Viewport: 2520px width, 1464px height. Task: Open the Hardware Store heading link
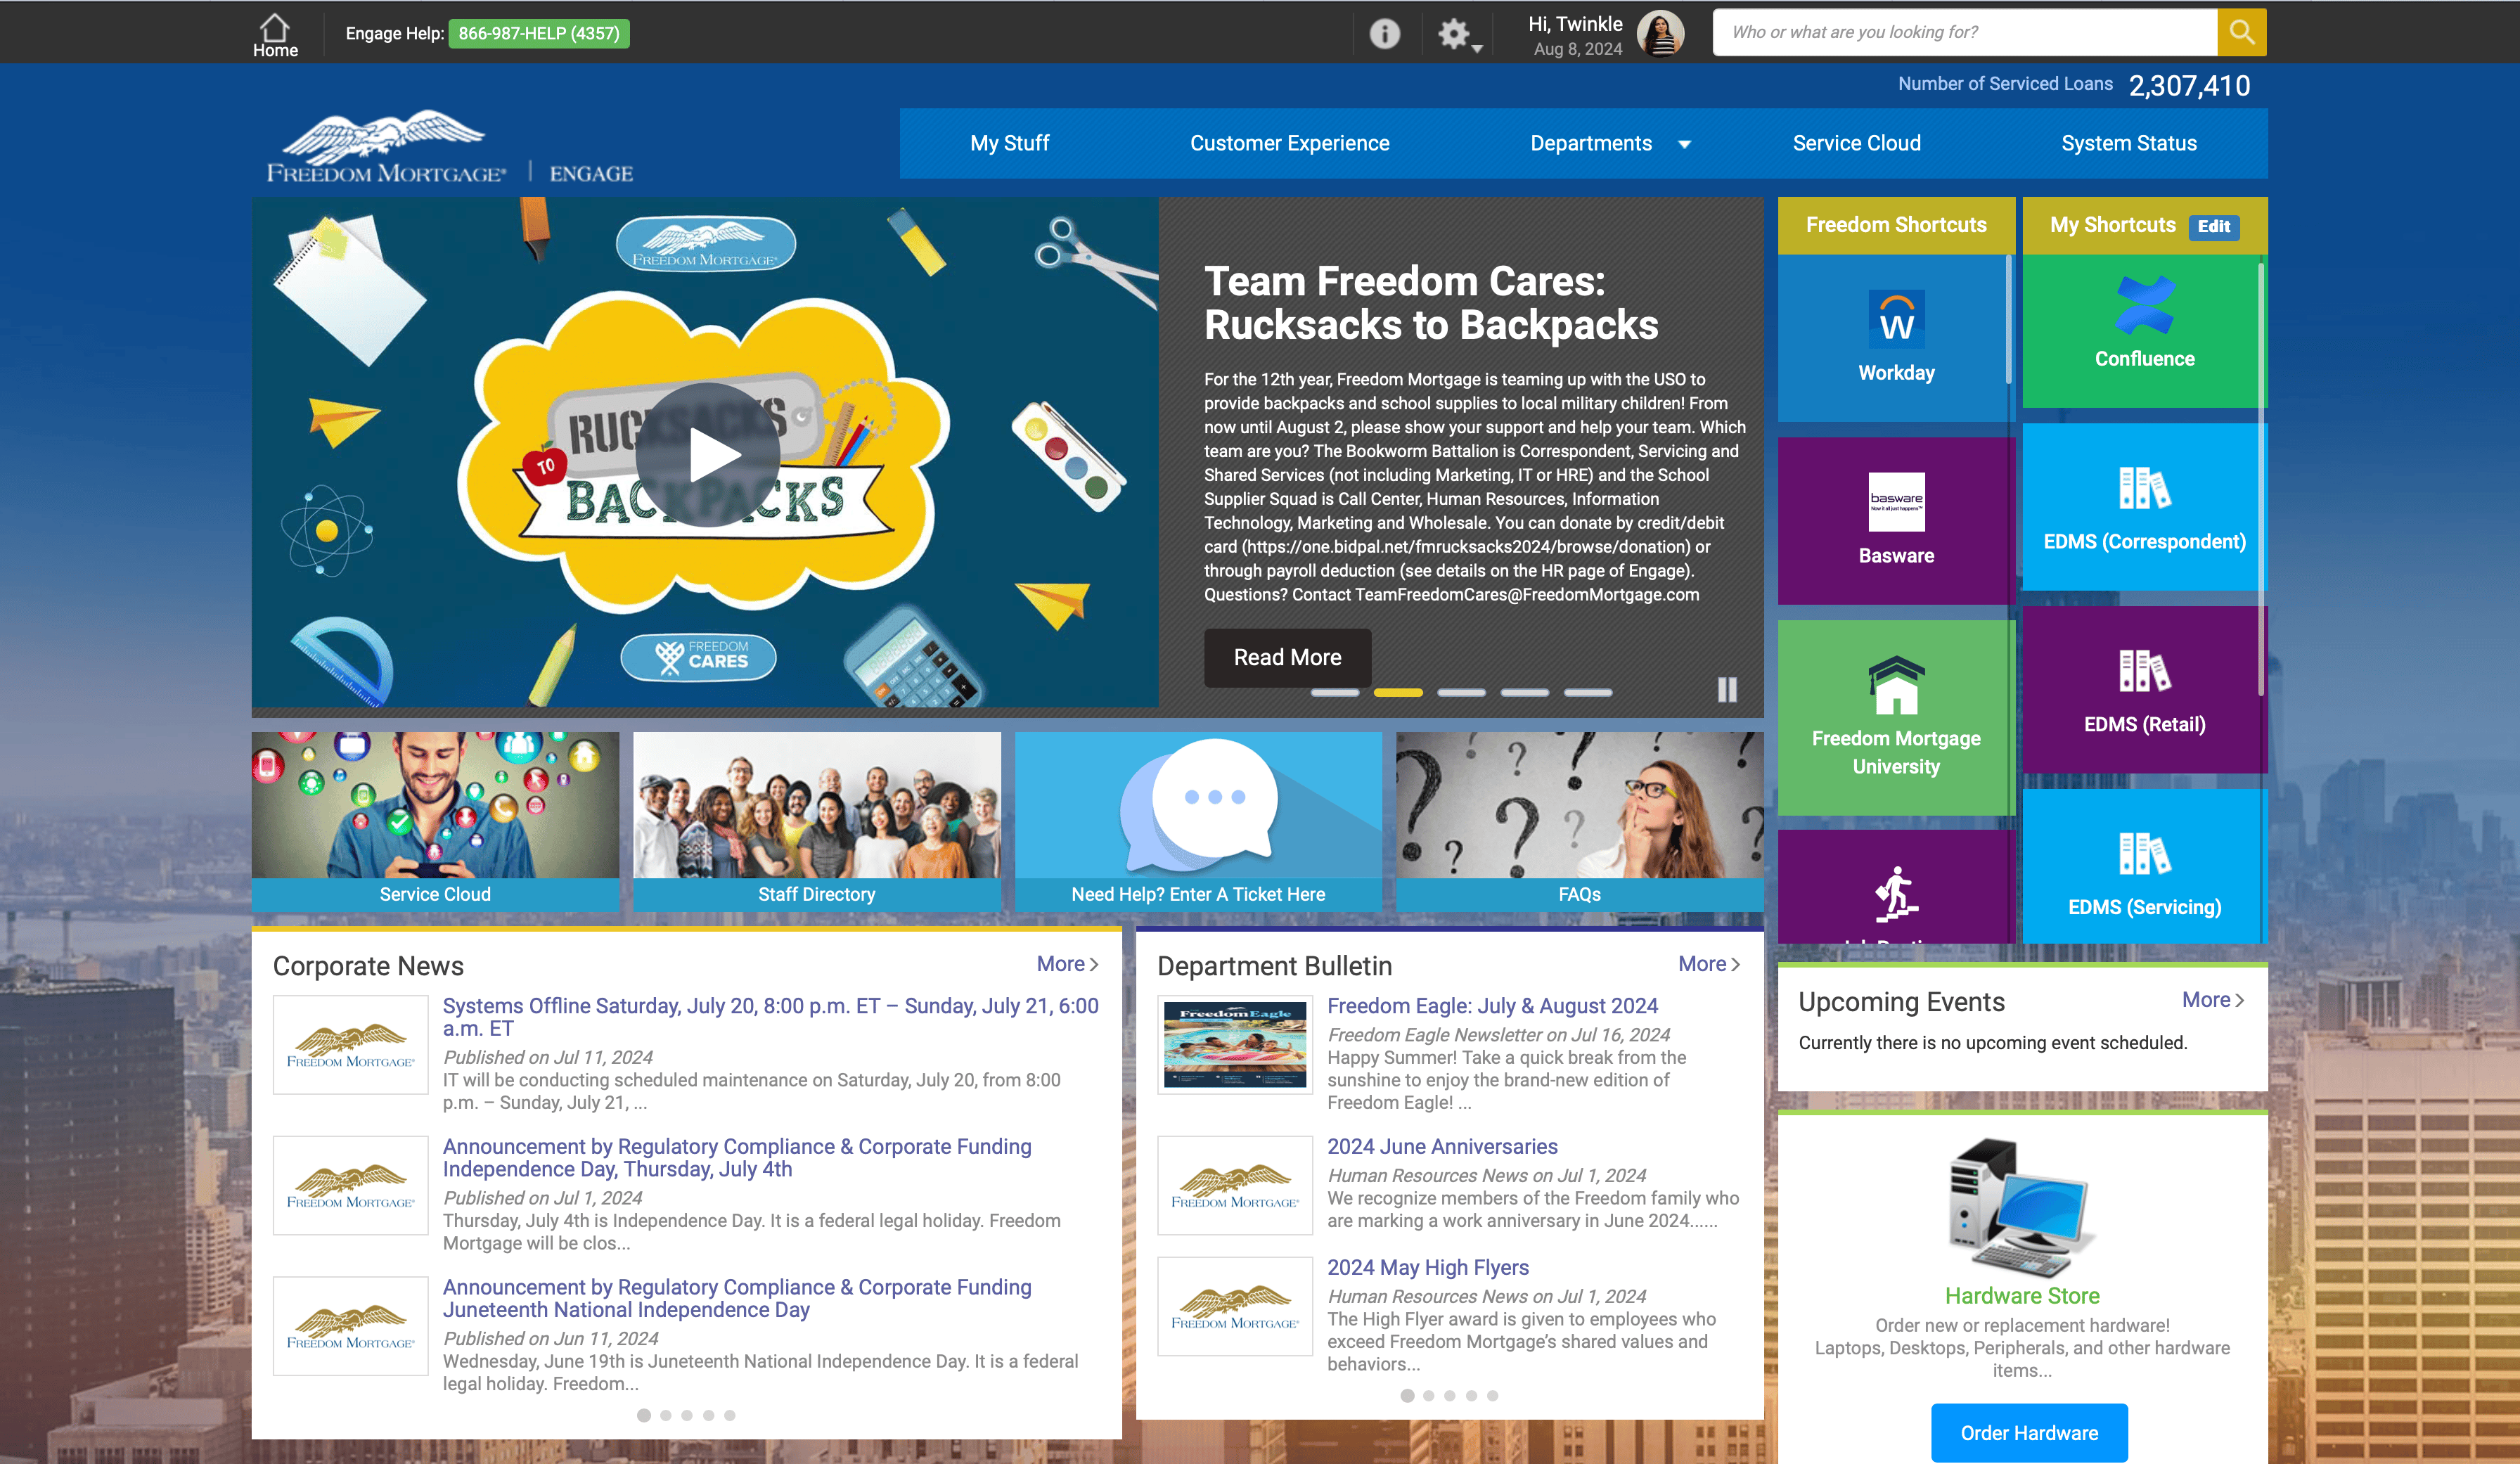point(2021,1296)
